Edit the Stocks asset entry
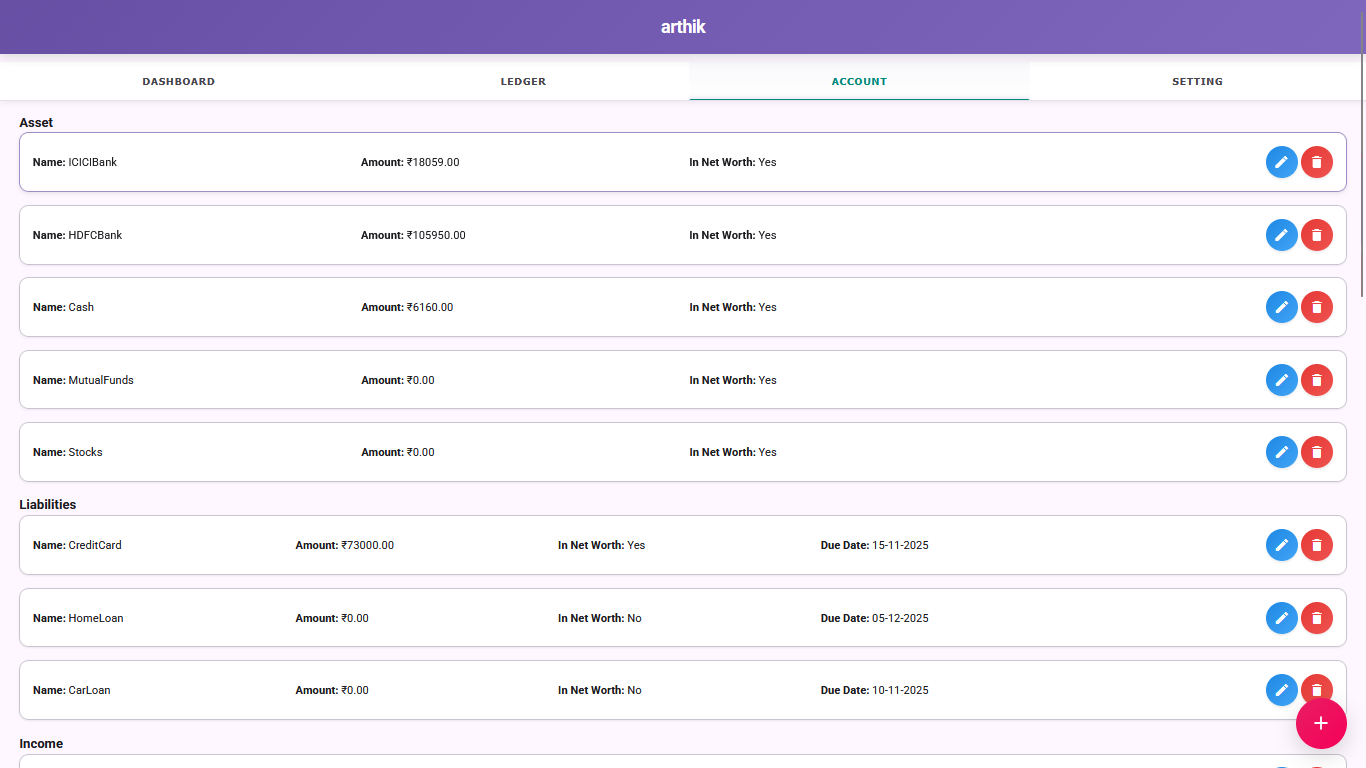The width and height of the screenshot is (1366, 768). point(1282,452)
